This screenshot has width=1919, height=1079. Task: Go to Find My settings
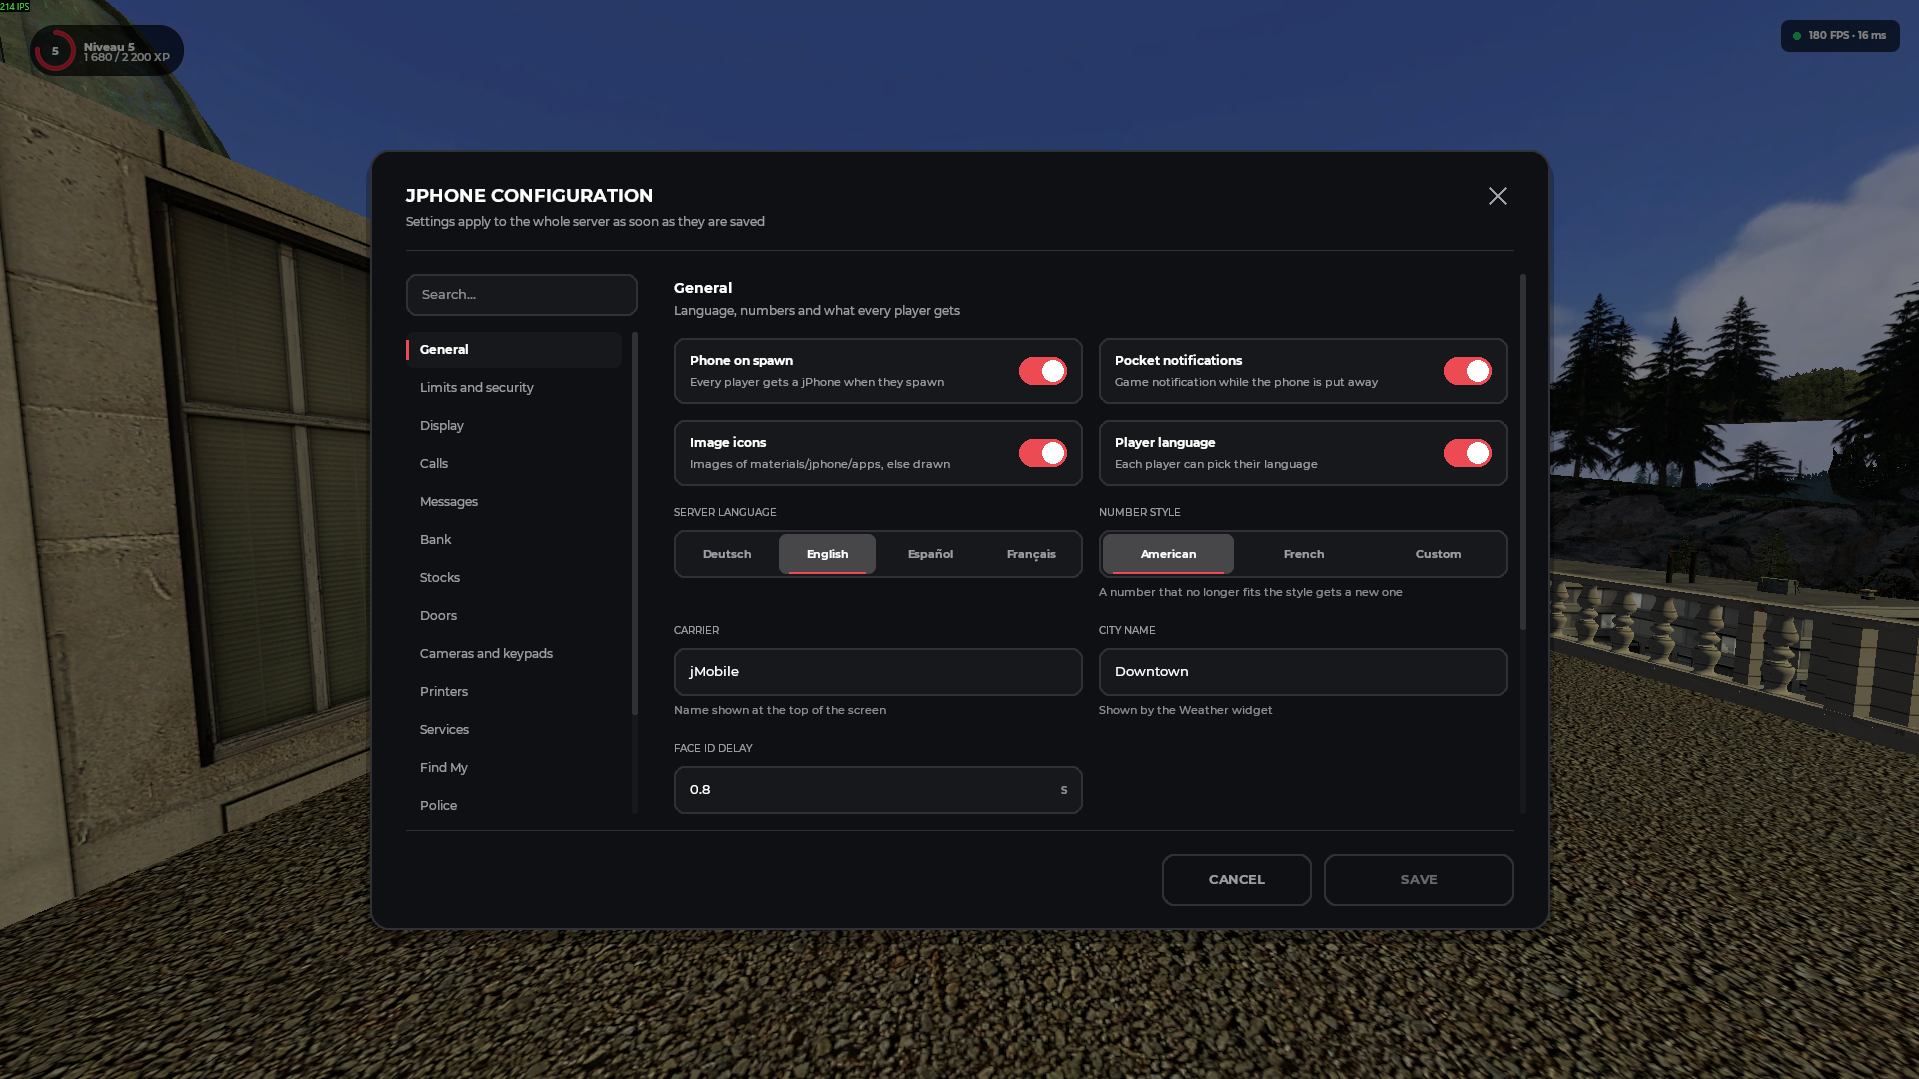(514, 768)
